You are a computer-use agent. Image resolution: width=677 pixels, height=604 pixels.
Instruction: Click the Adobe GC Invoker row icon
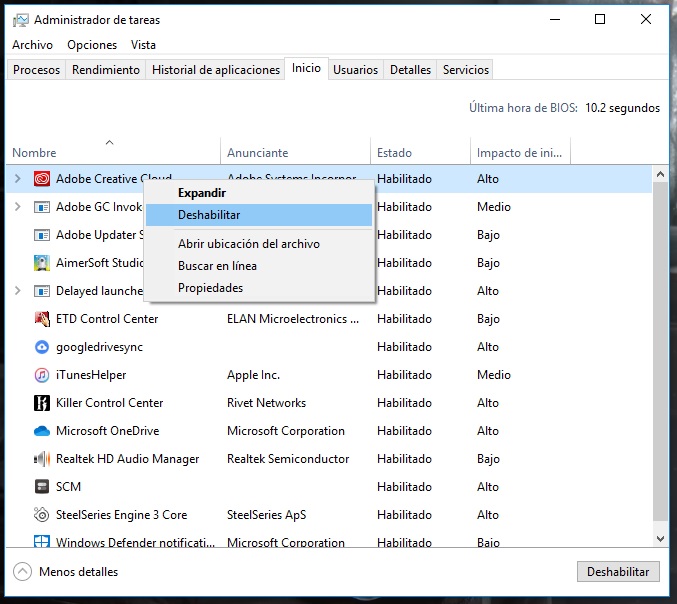point(42,207)
